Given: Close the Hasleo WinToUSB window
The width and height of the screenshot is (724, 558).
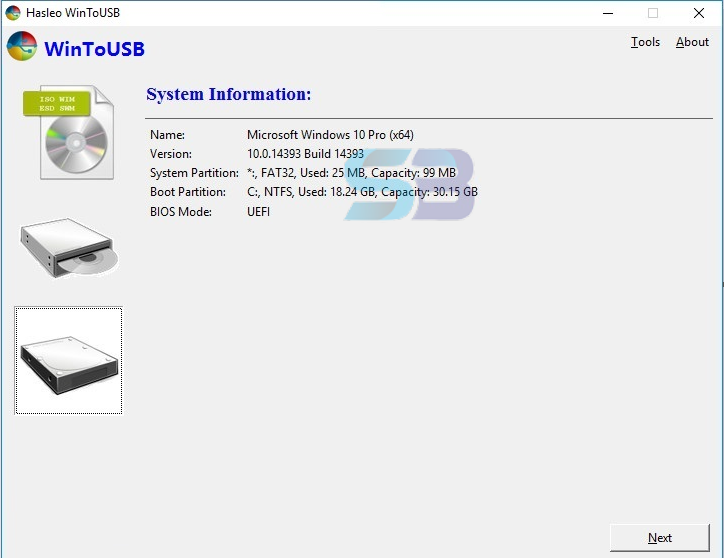Looking at the screenshot, I should point(699,13).
